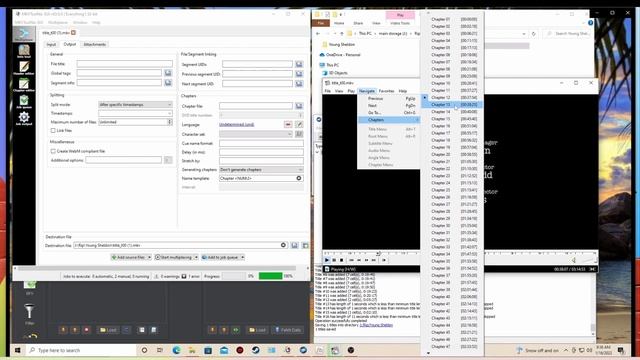Click the Windows Start button
The height and width of the screenshot is (360, 640).
(18, 350)
